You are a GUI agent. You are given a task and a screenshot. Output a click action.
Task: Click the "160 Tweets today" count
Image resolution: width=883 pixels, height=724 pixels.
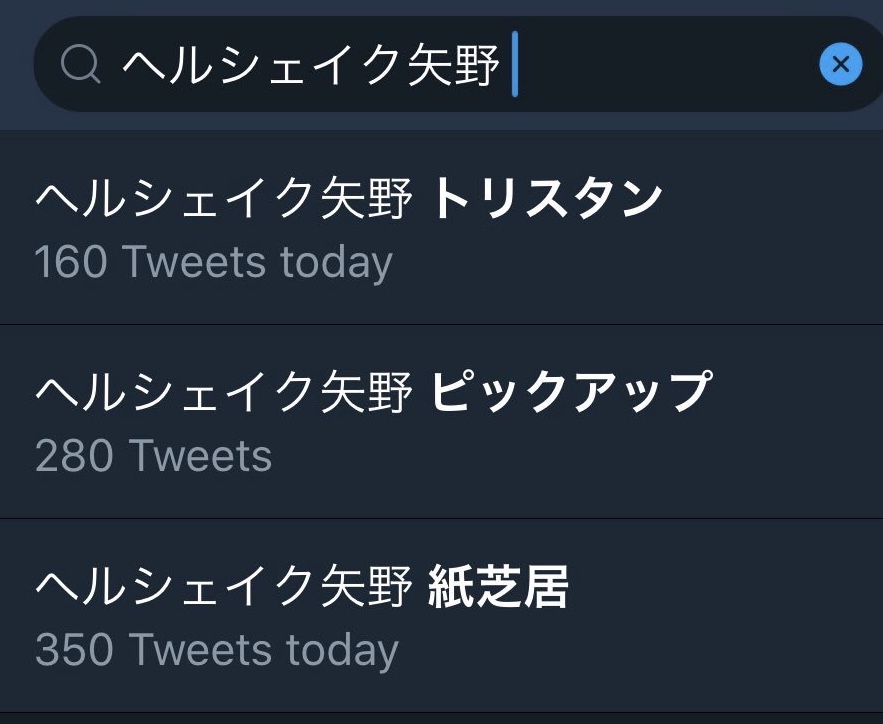(213, 262)
